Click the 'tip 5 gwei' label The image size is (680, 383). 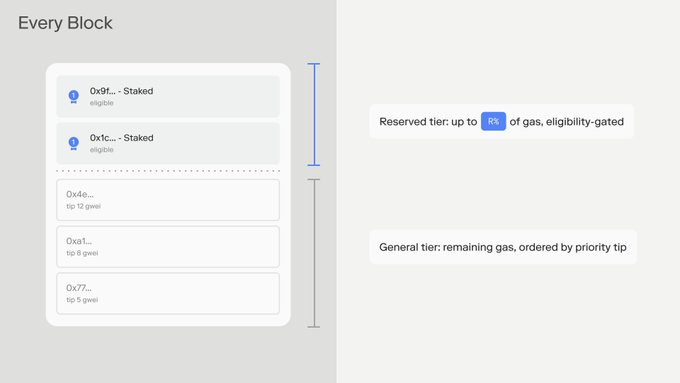(82, 300)
